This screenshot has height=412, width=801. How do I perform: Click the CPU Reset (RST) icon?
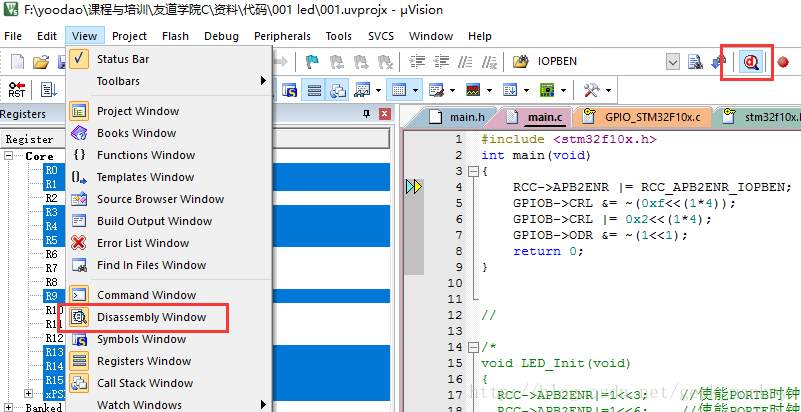coord(17,90)
